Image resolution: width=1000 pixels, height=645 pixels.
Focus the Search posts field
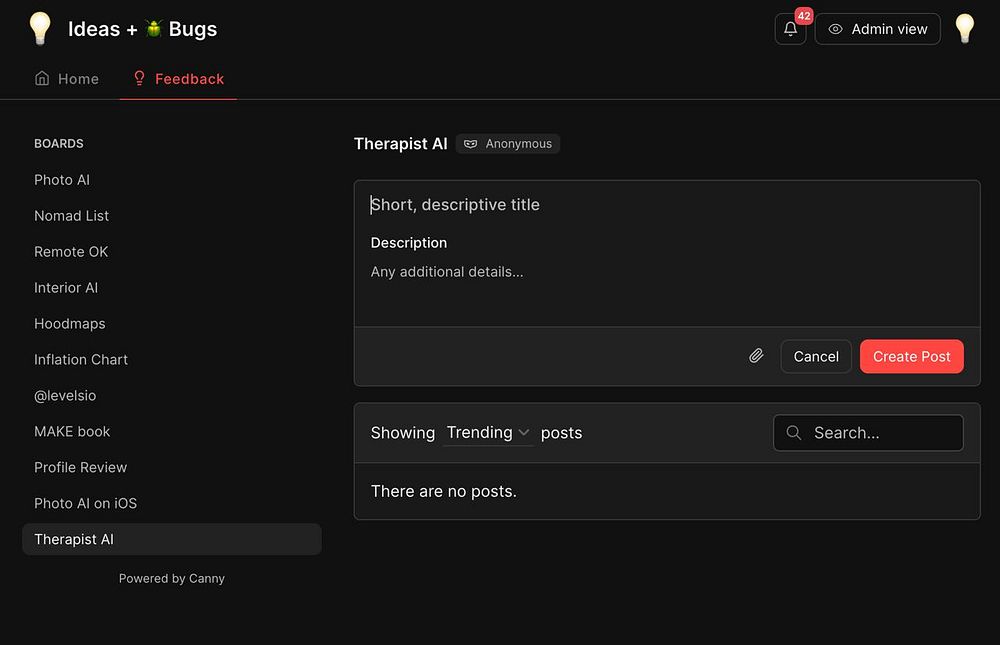pyautogui.click(x=868, y=433)
